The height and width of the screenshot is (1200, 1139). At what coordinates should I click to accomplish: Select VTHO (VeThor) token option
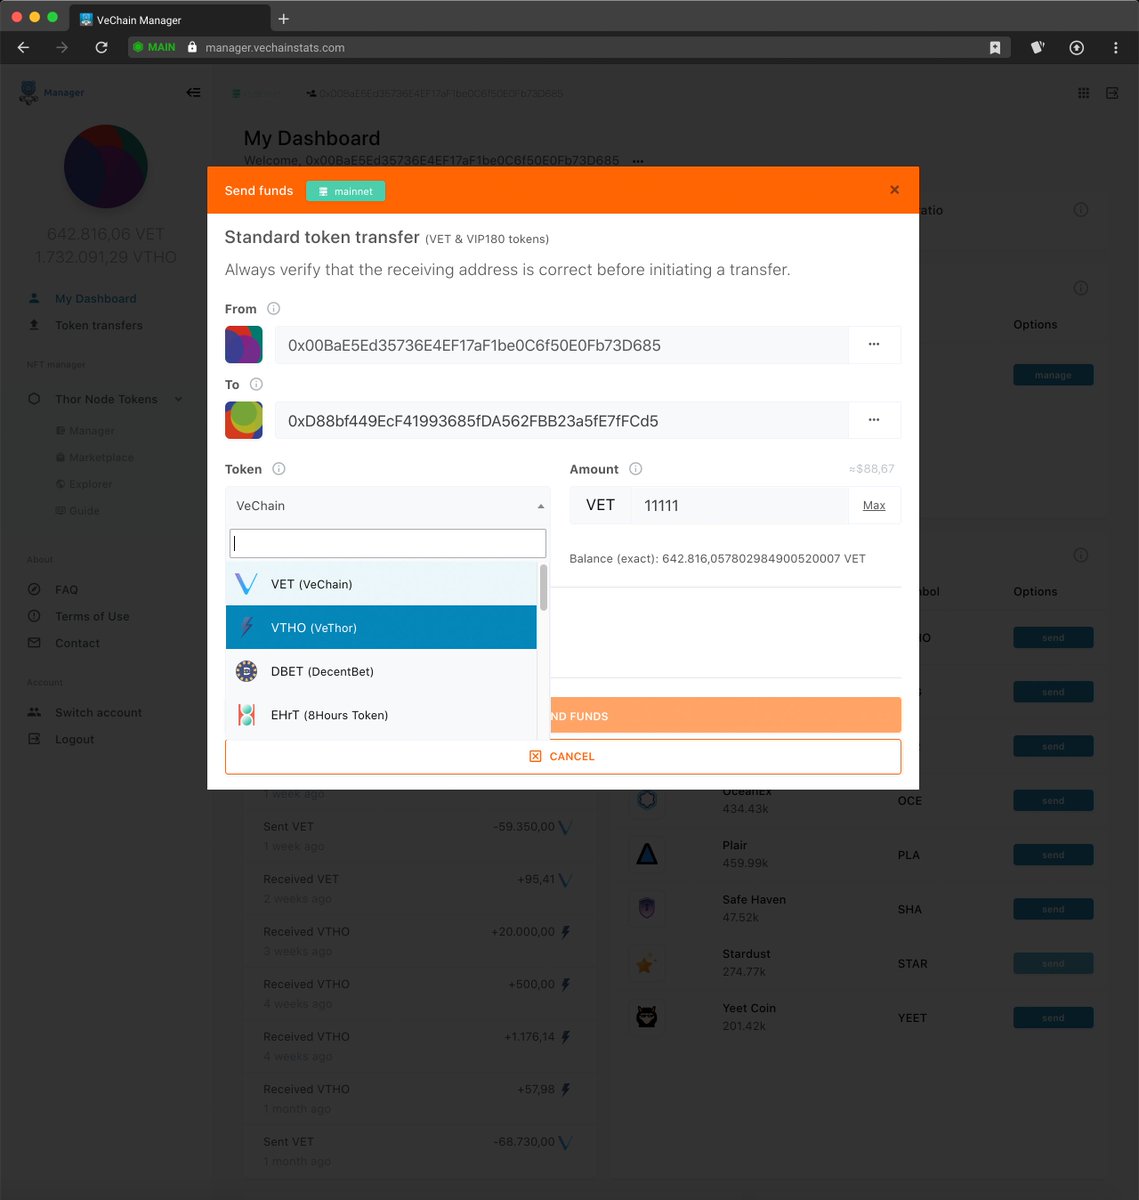(381, 628)
